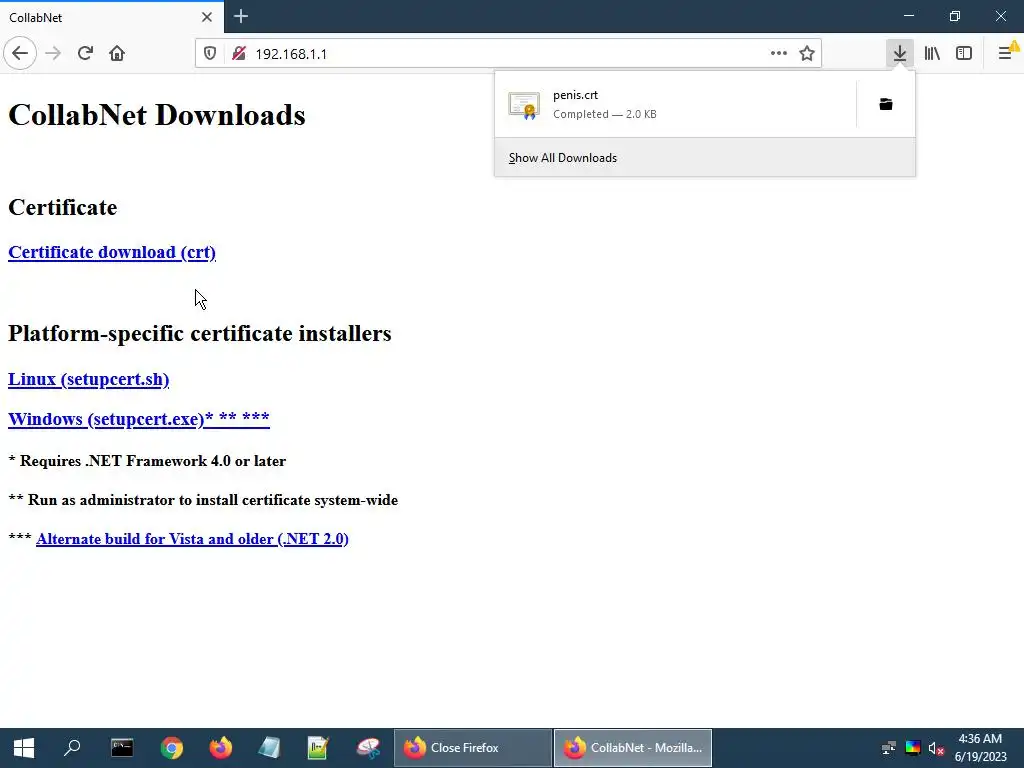Open the Windows Start menu
The image size is (1024, 768).
(24, 748)
